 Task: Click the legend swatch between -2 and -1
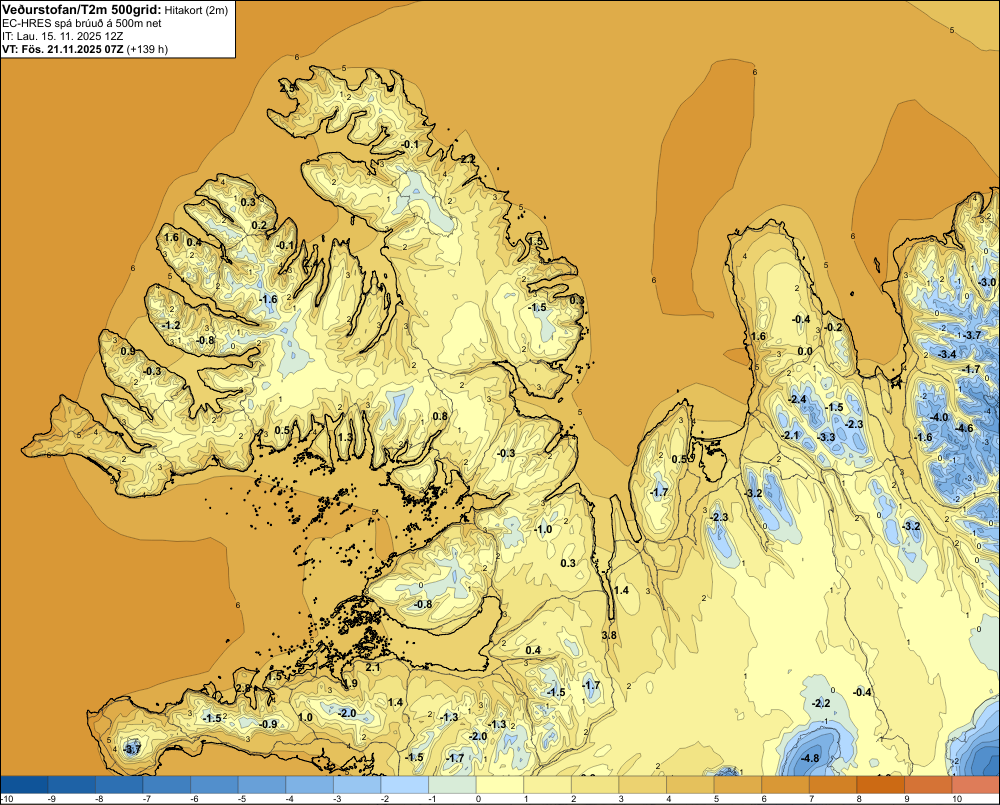pos(405,785)
